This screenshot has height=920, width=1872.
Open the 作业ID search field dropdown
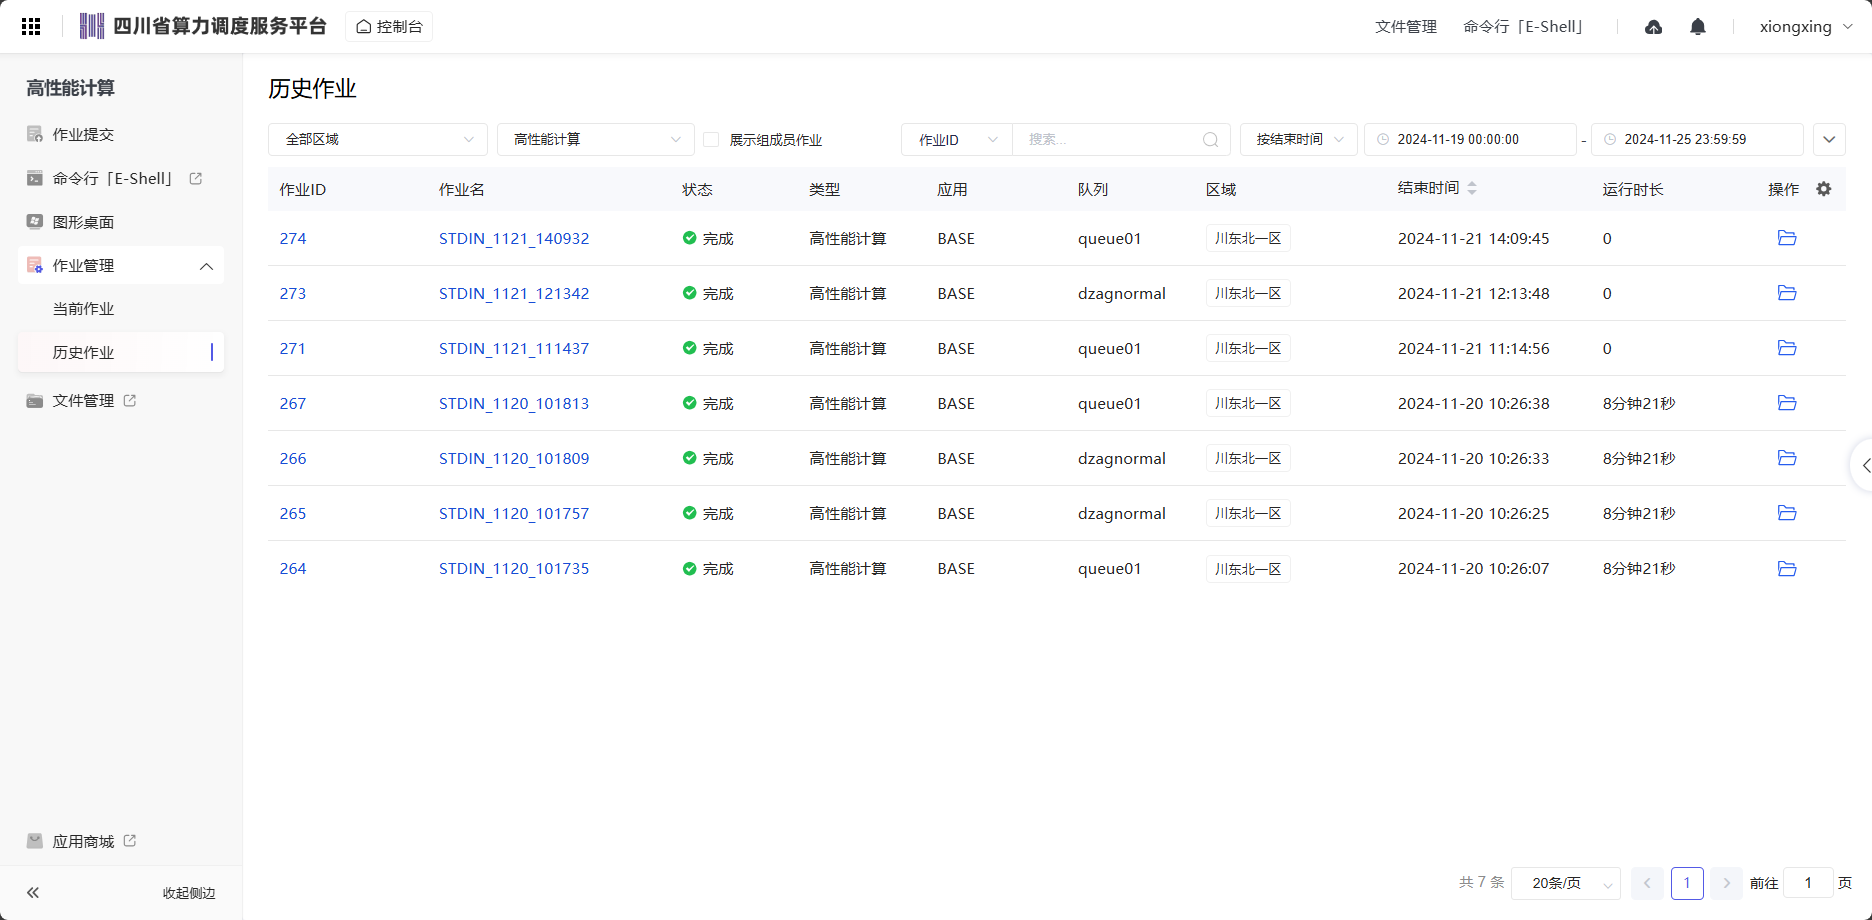coord(957,140)
